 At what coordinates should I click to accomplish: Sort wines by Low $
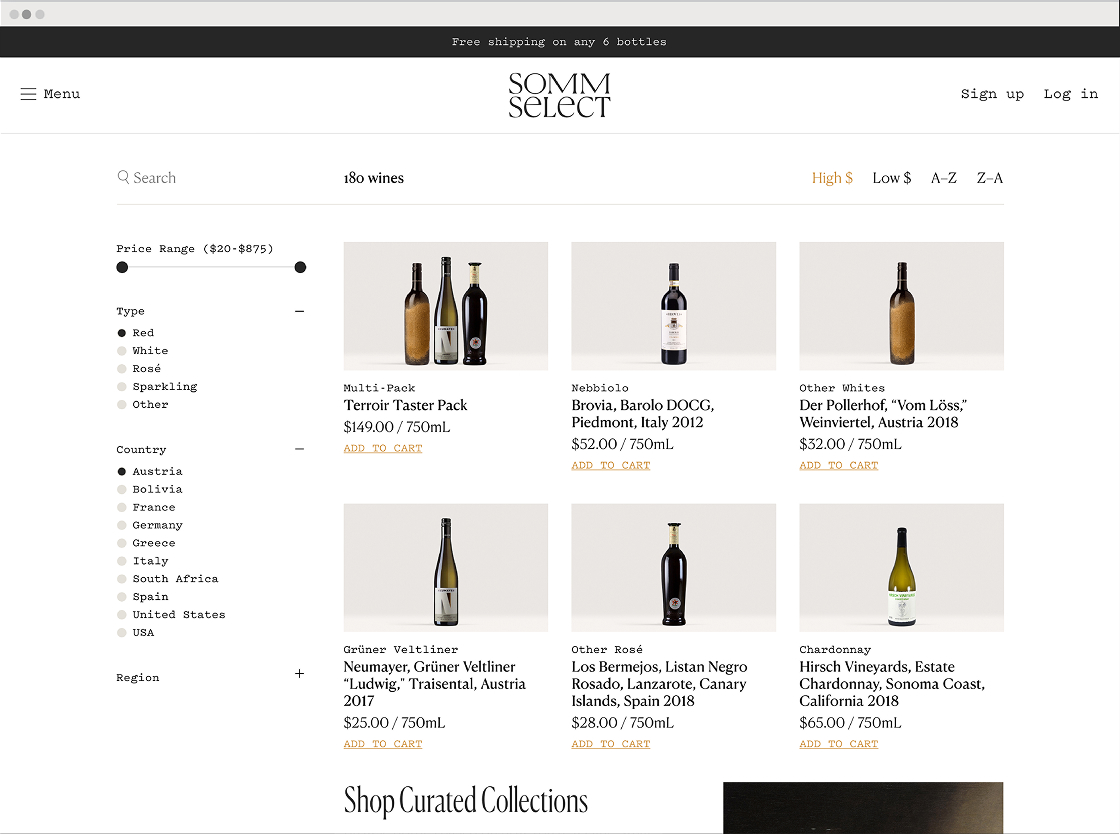(x=891, y=178)
